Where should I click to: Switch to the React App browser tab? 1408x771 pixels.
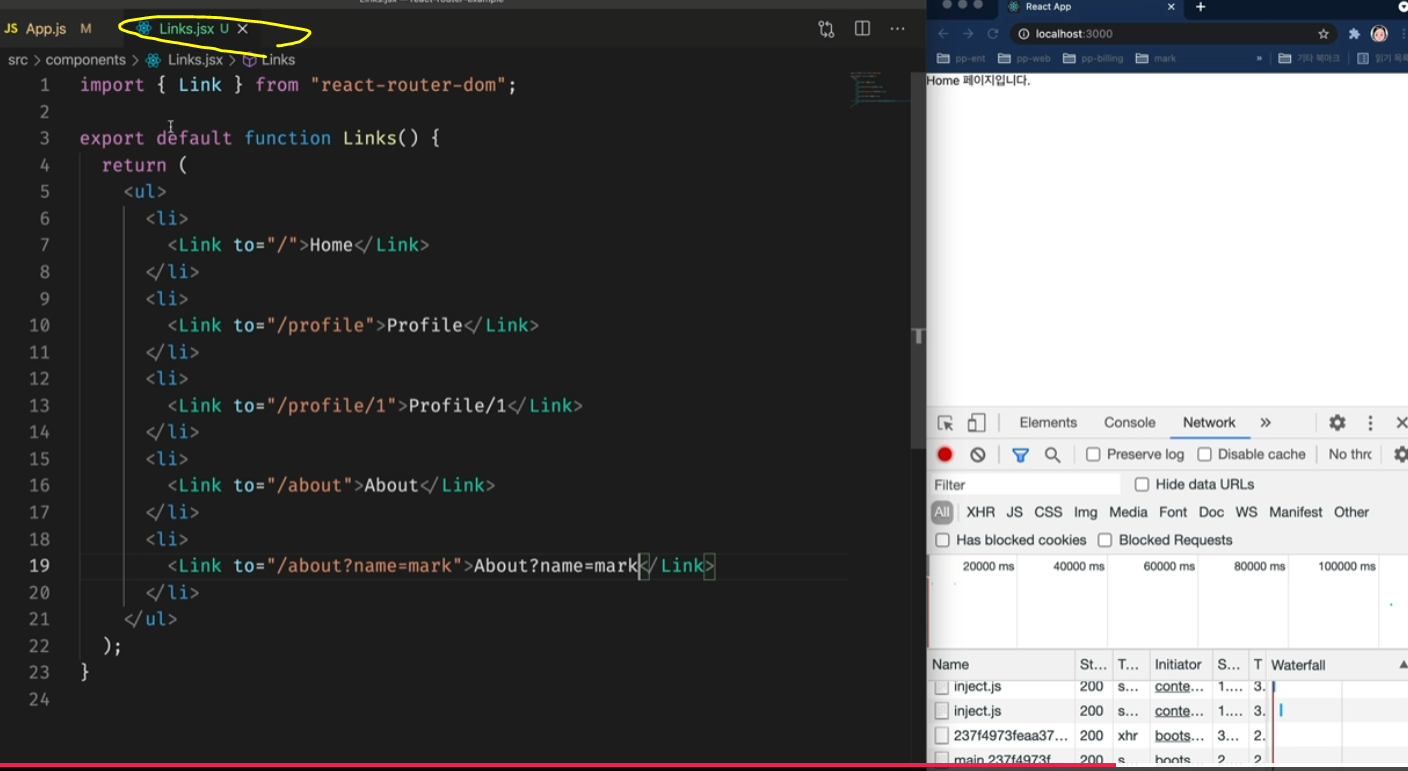(x=1085, y=7)
